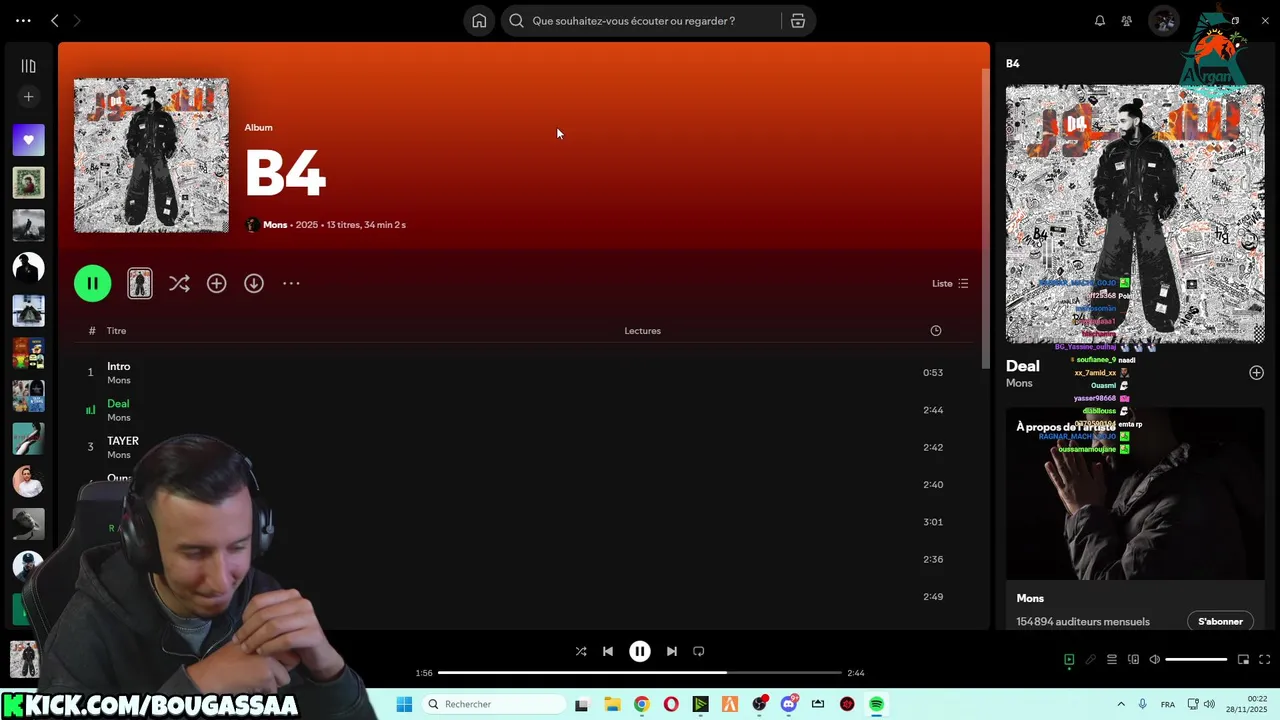Adjust the Spotify volume slider
This screenshot has height=720, width=1280.
[x=1196, y=660]
